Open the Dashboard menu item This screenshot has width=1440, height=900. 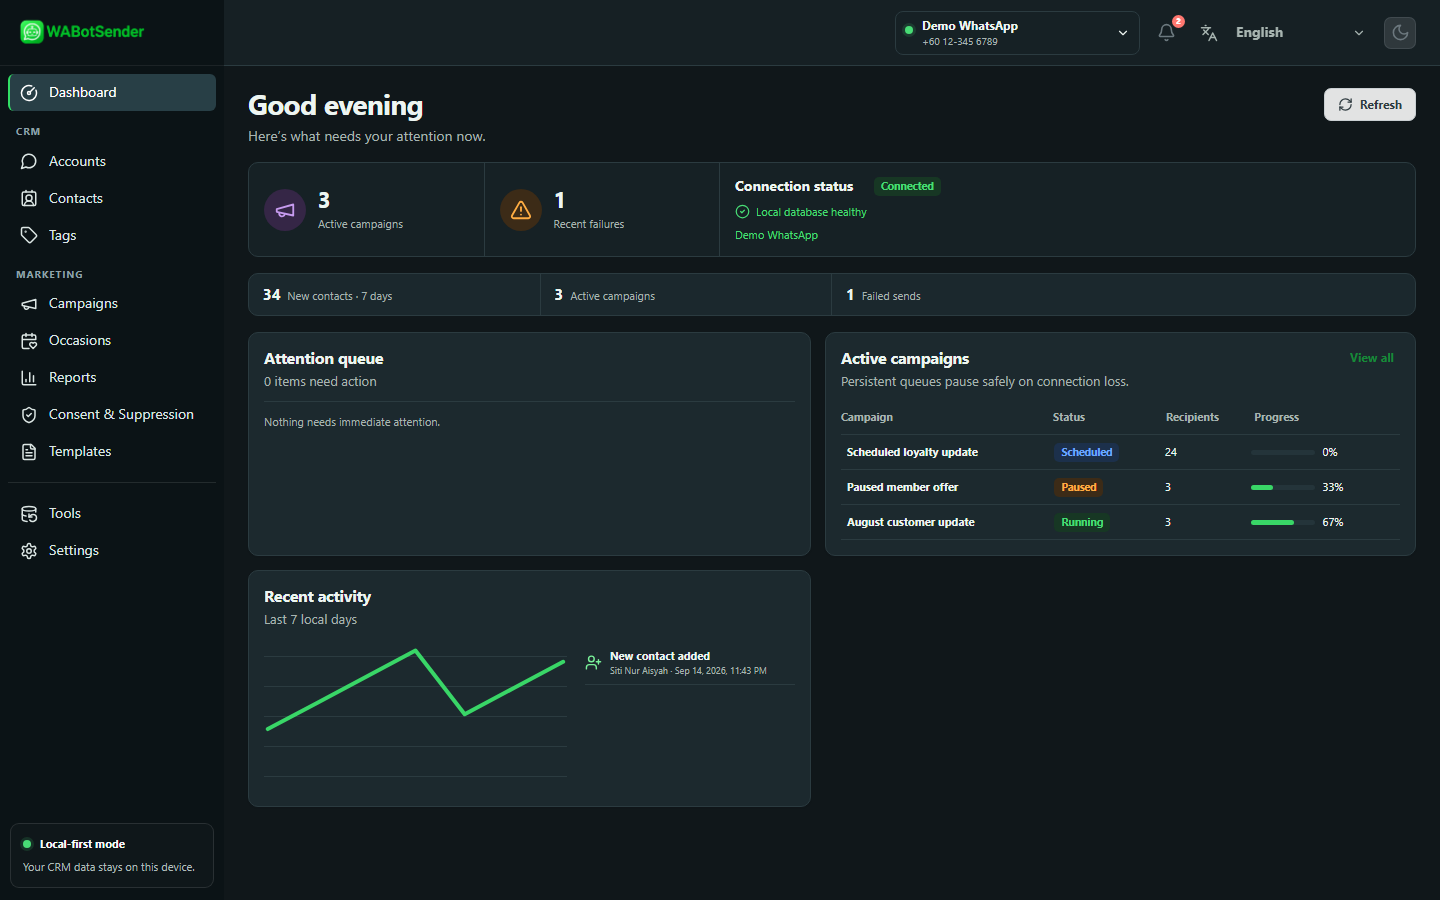point(112,92)
